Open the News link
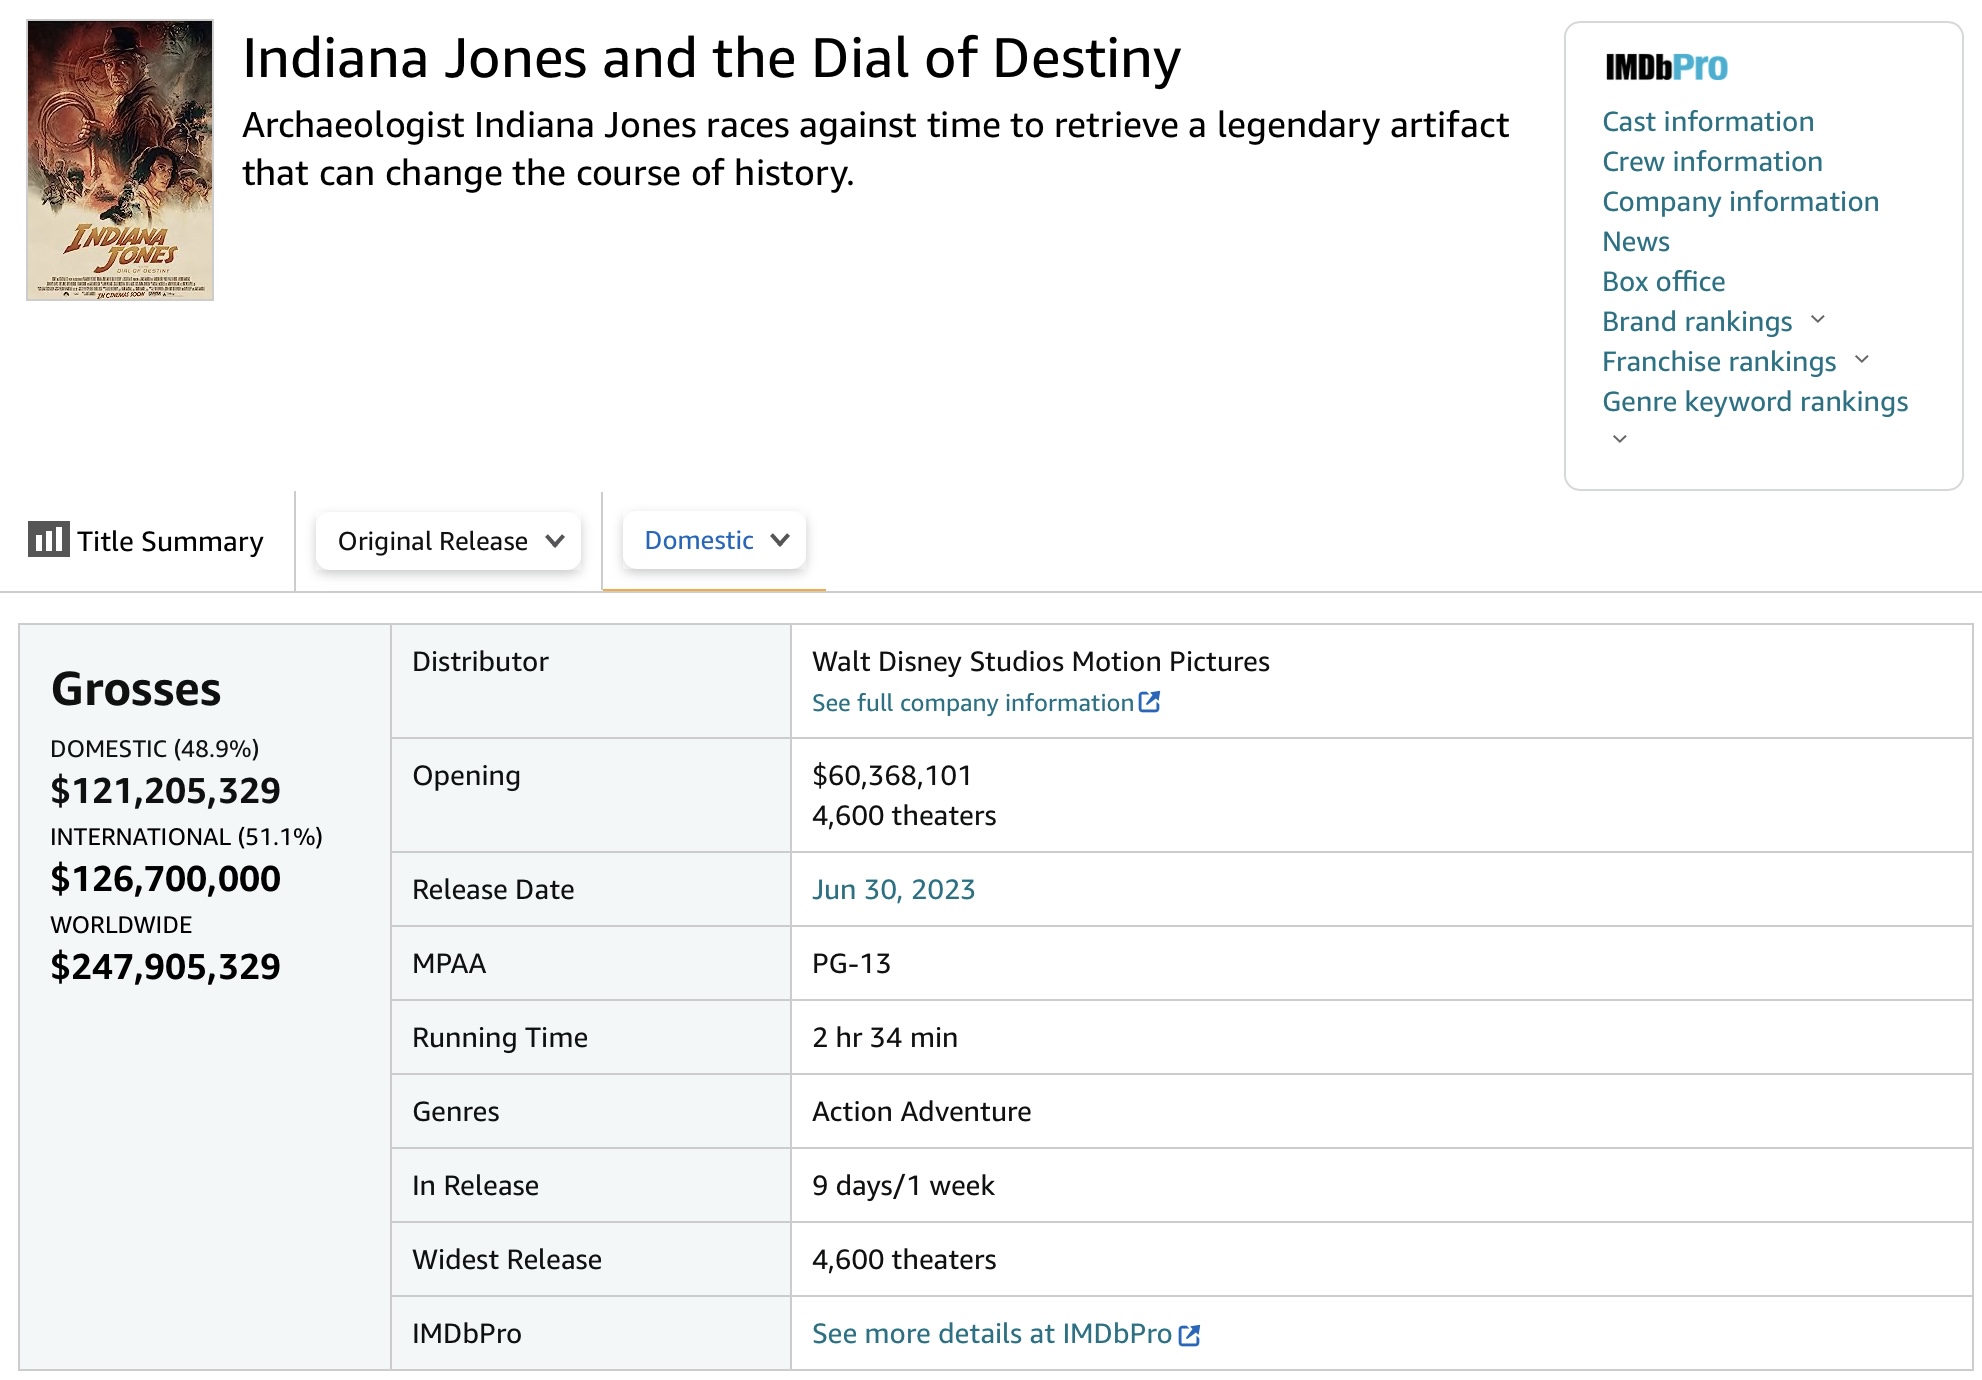The width and height of the screenshot is (1982, 1380). tap(1635, 242)
